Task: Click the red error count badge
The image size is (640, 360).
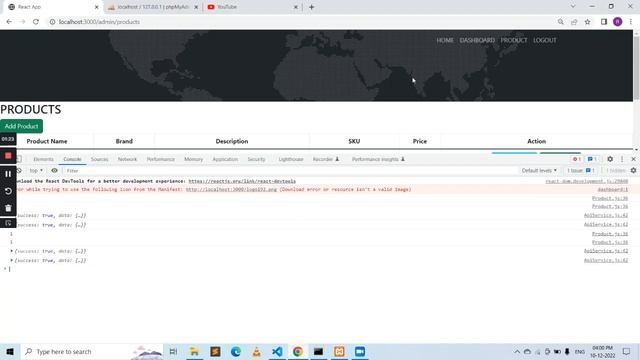Action: point(576,159)
